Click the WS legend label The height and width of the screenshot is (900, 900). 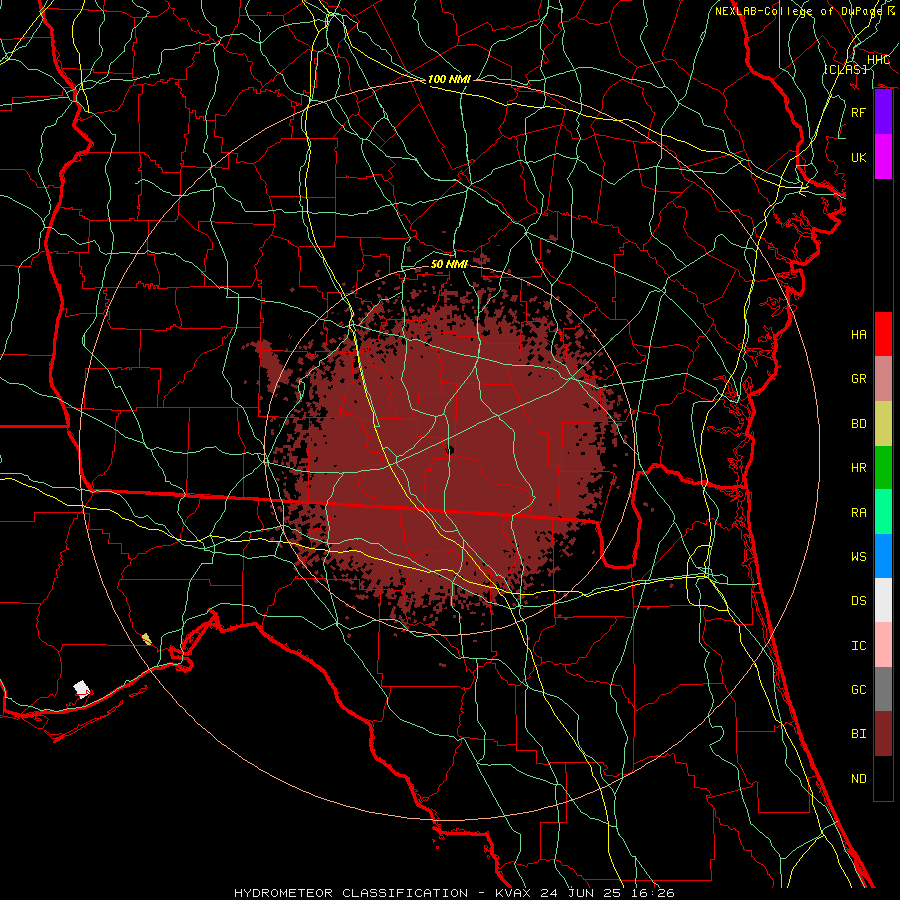pyautogui.click(x=858, y=556)
